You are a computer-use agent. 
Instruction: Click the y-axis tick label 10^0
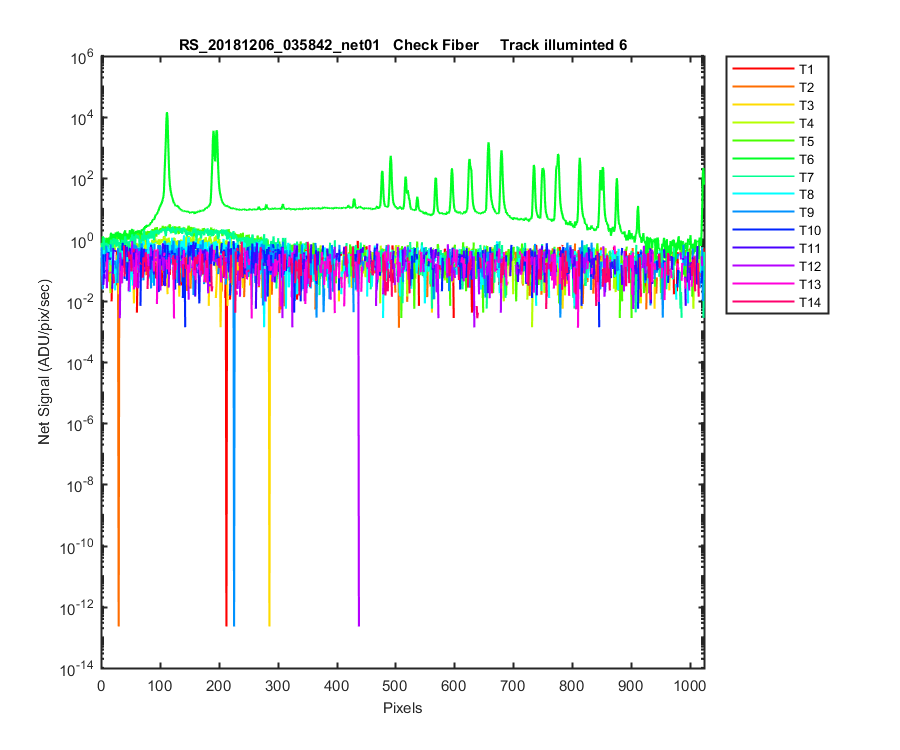(x=82, y=241)
